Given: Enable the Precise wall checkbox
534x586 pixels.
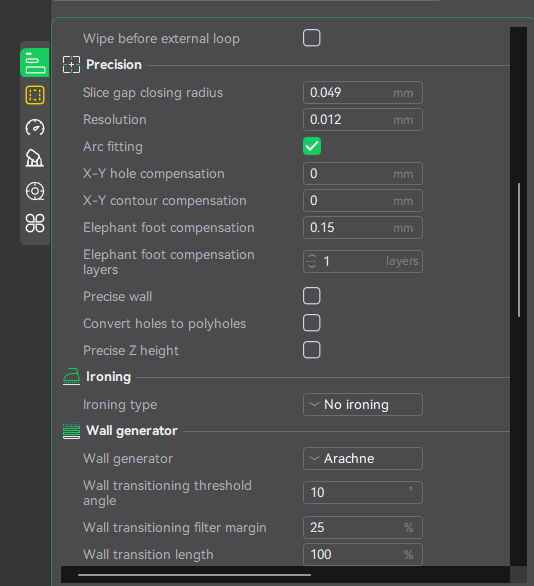Looking at the screenshot, I should coord(312,296).
